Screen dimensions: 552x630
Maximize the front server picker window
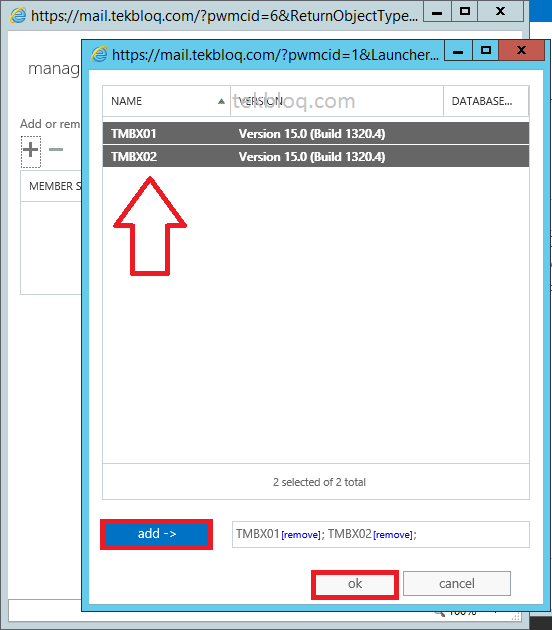pos(486,51)
